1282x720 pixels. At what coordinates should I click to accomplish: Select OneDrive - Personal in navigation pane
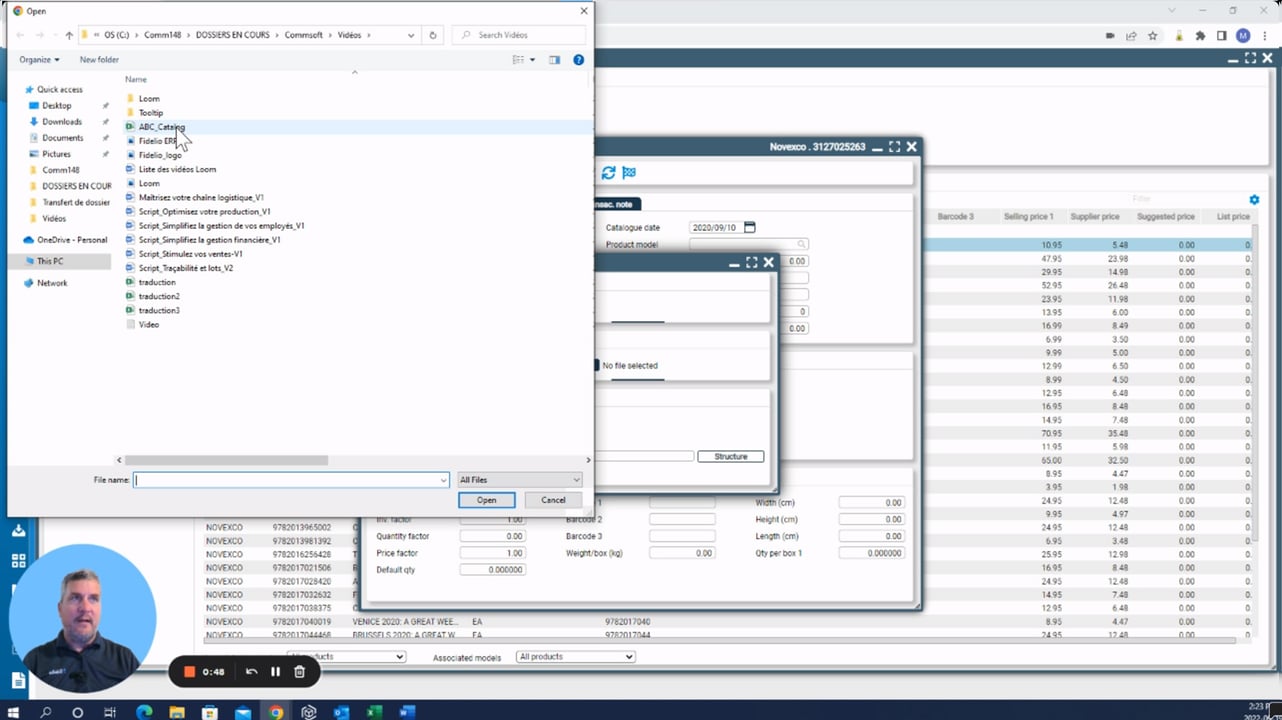coord(72,240)
